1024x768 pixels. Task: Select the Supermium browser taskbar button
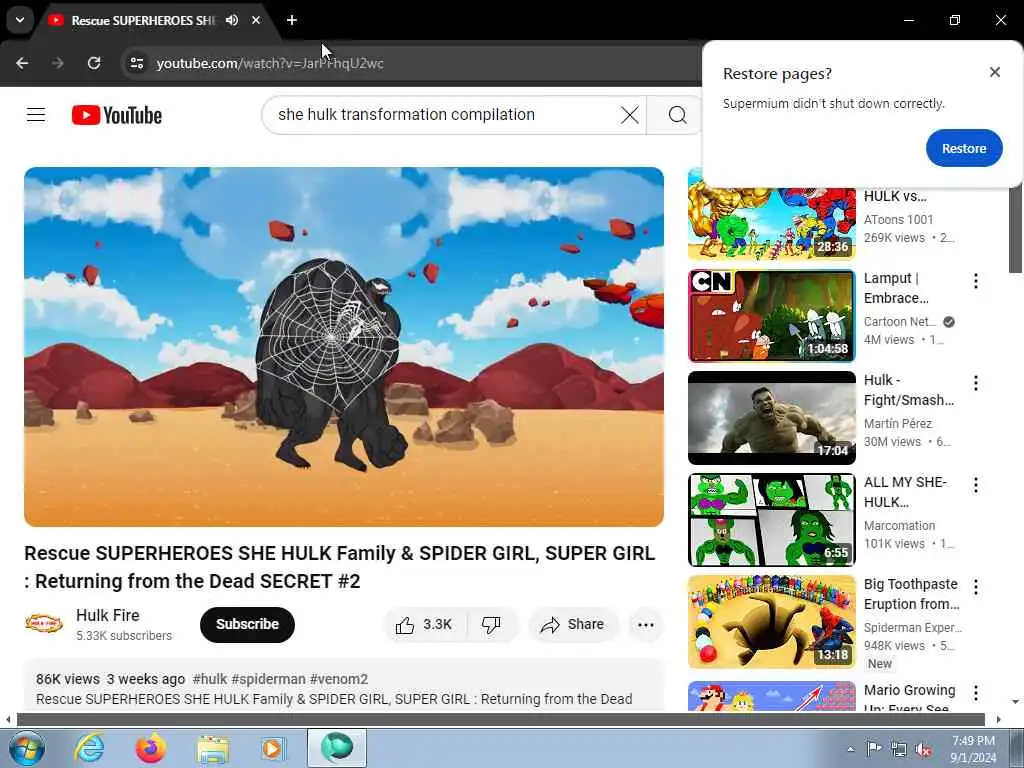coord(337,748)
